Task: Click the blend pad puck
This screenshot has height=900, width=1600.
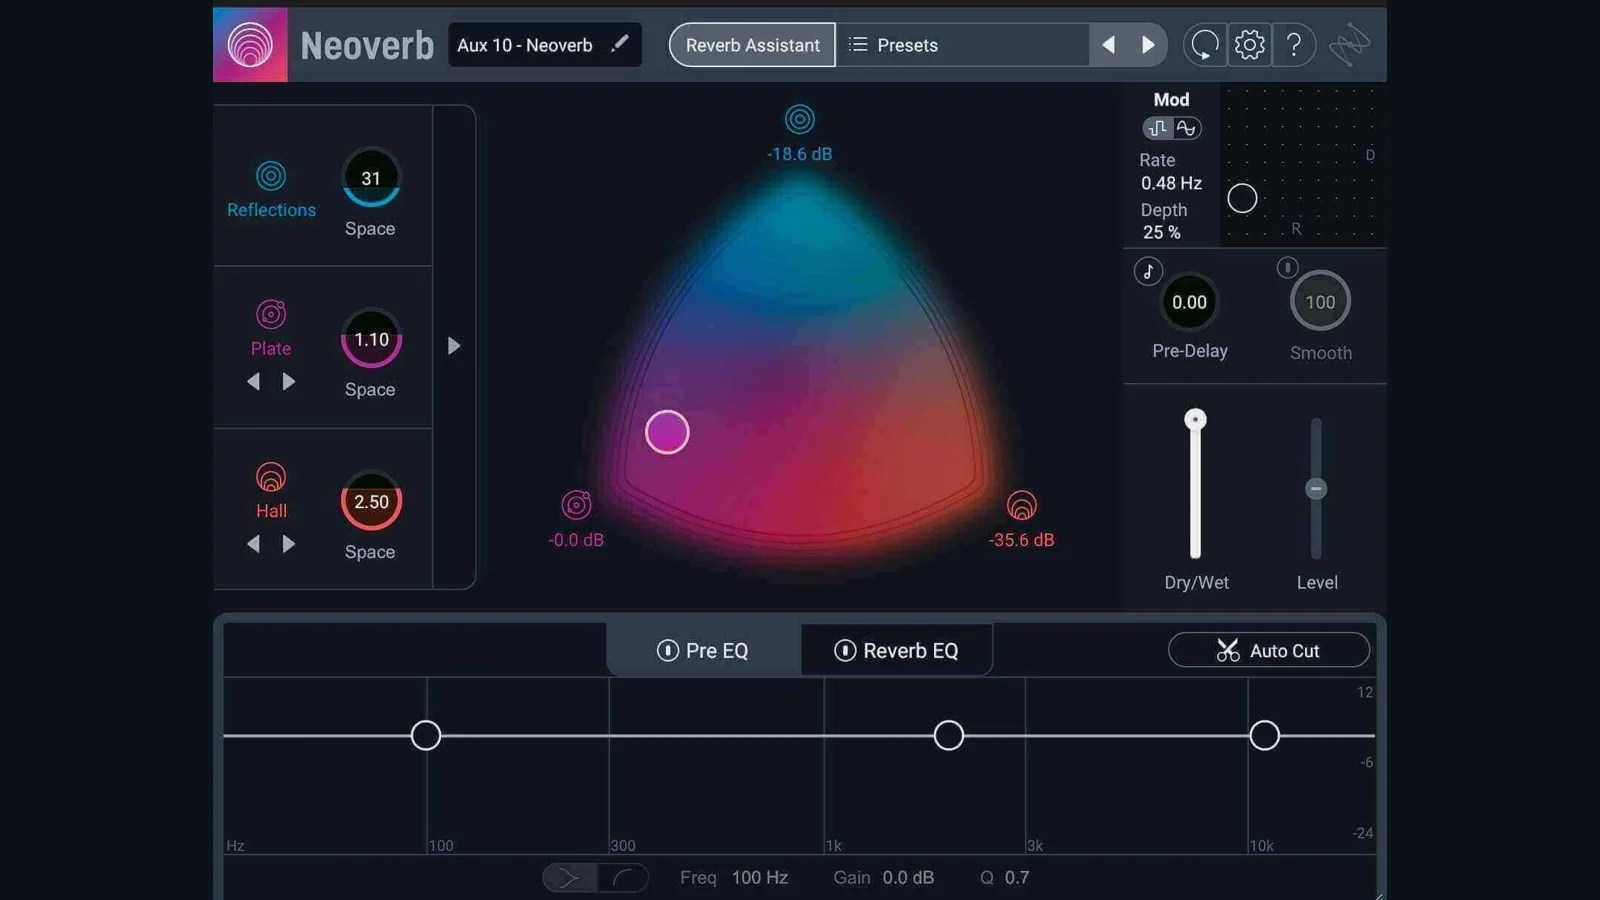Action: point(667,432)
